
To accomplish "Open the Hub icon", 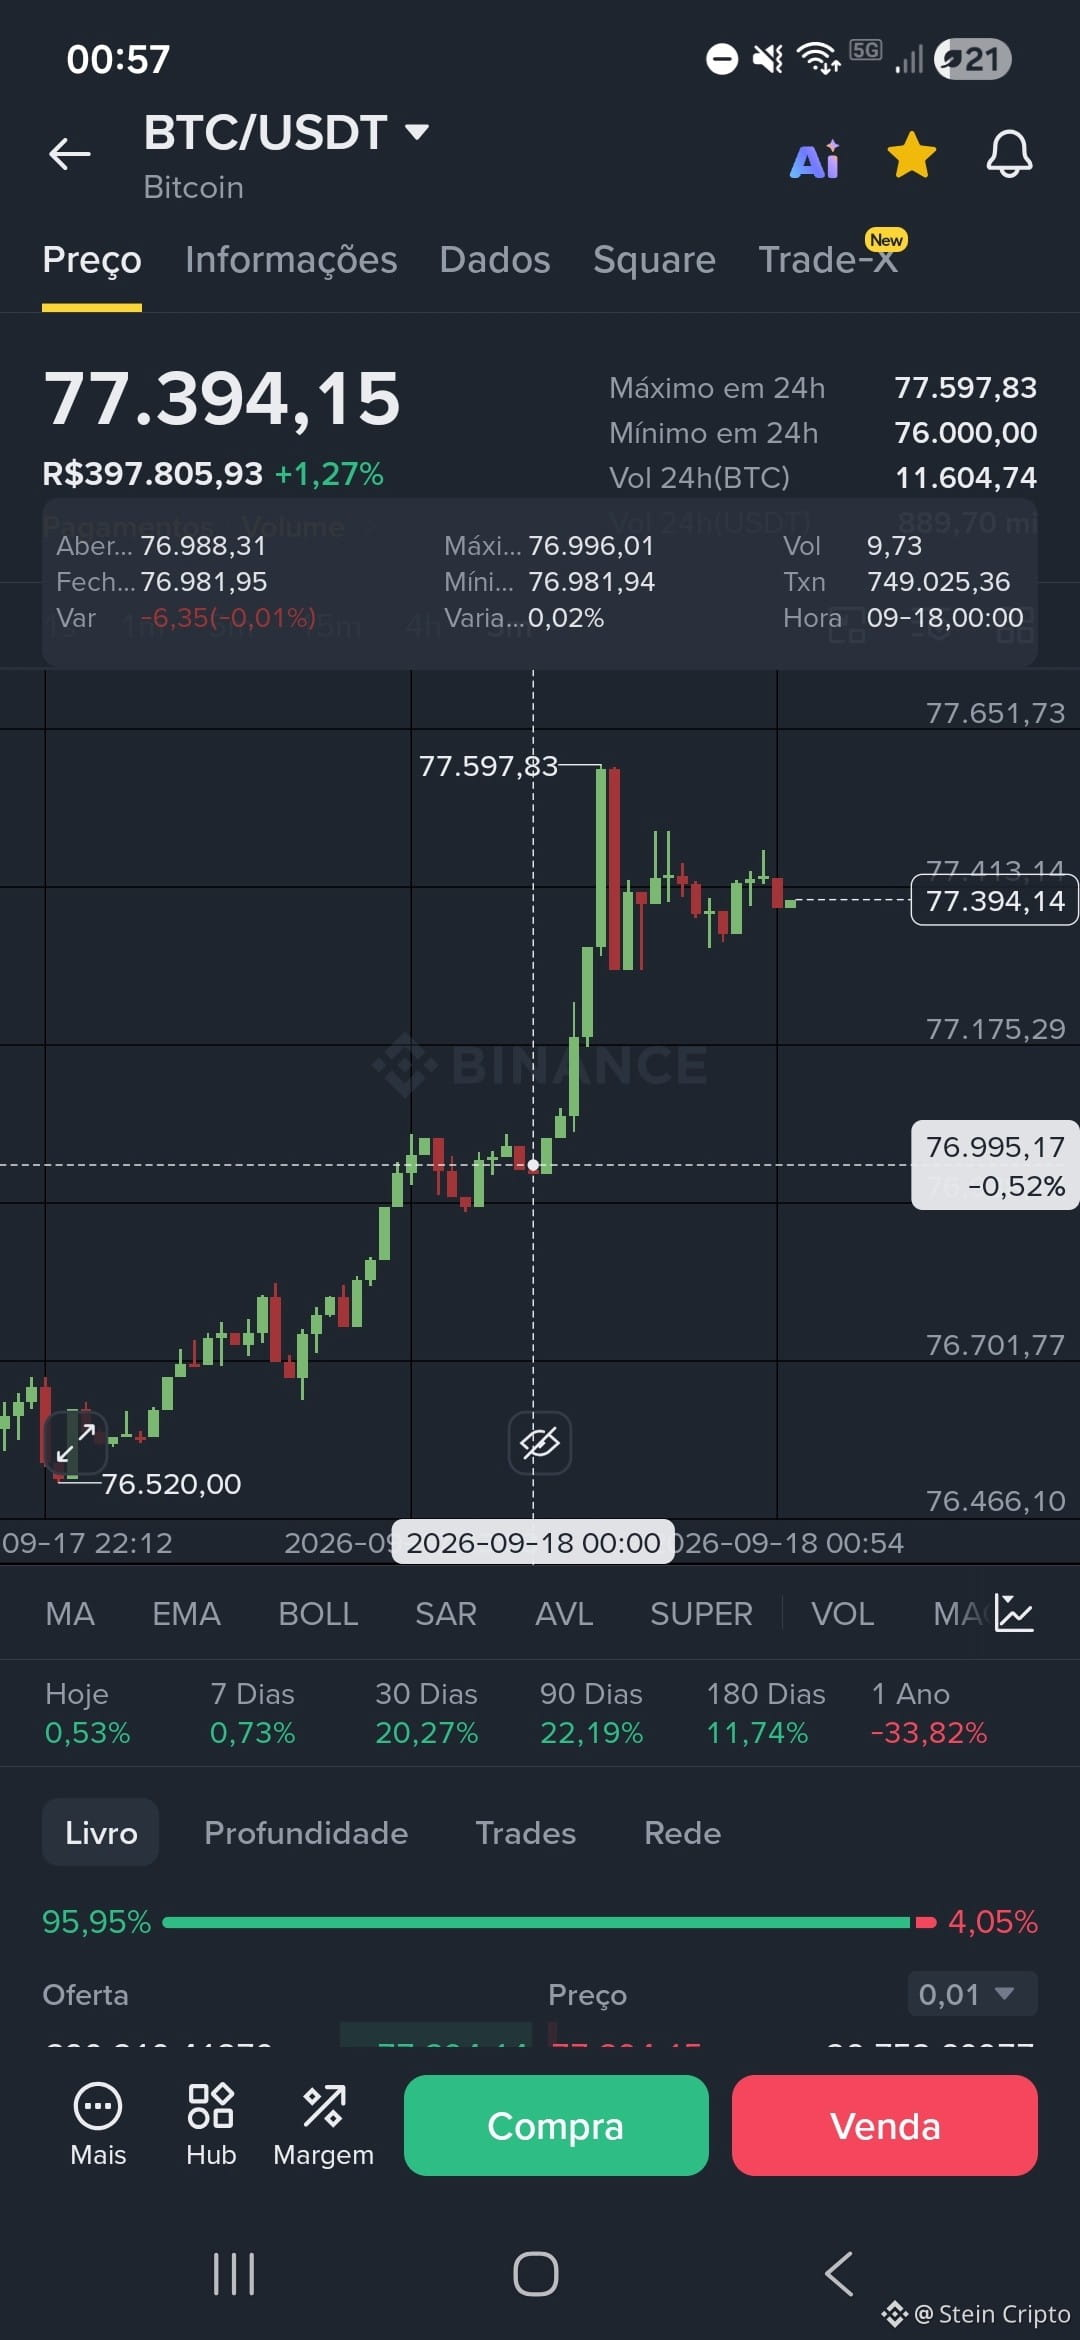I will 211,2125.
